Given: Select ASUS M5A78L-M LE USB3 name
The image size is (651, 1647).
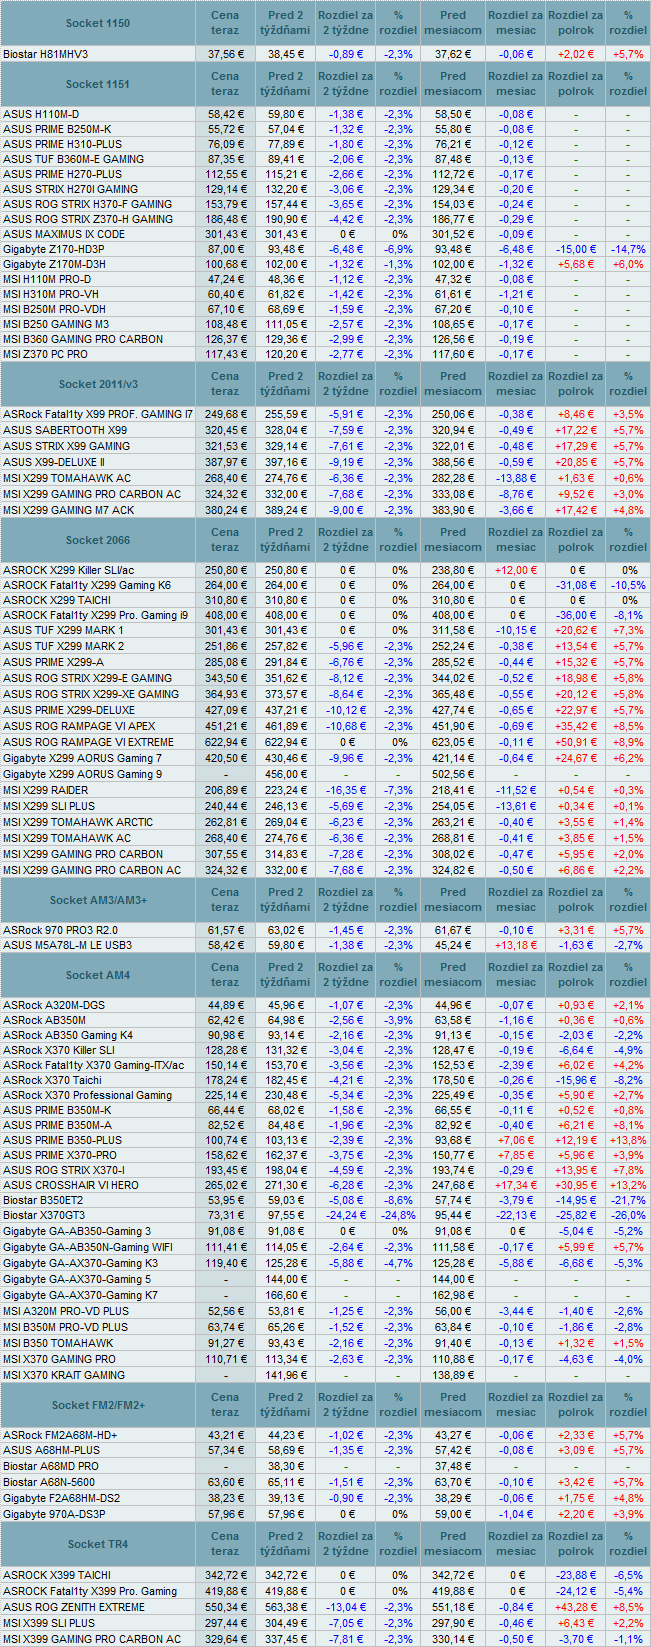Looking at the screenshot, I should [67, 945].
